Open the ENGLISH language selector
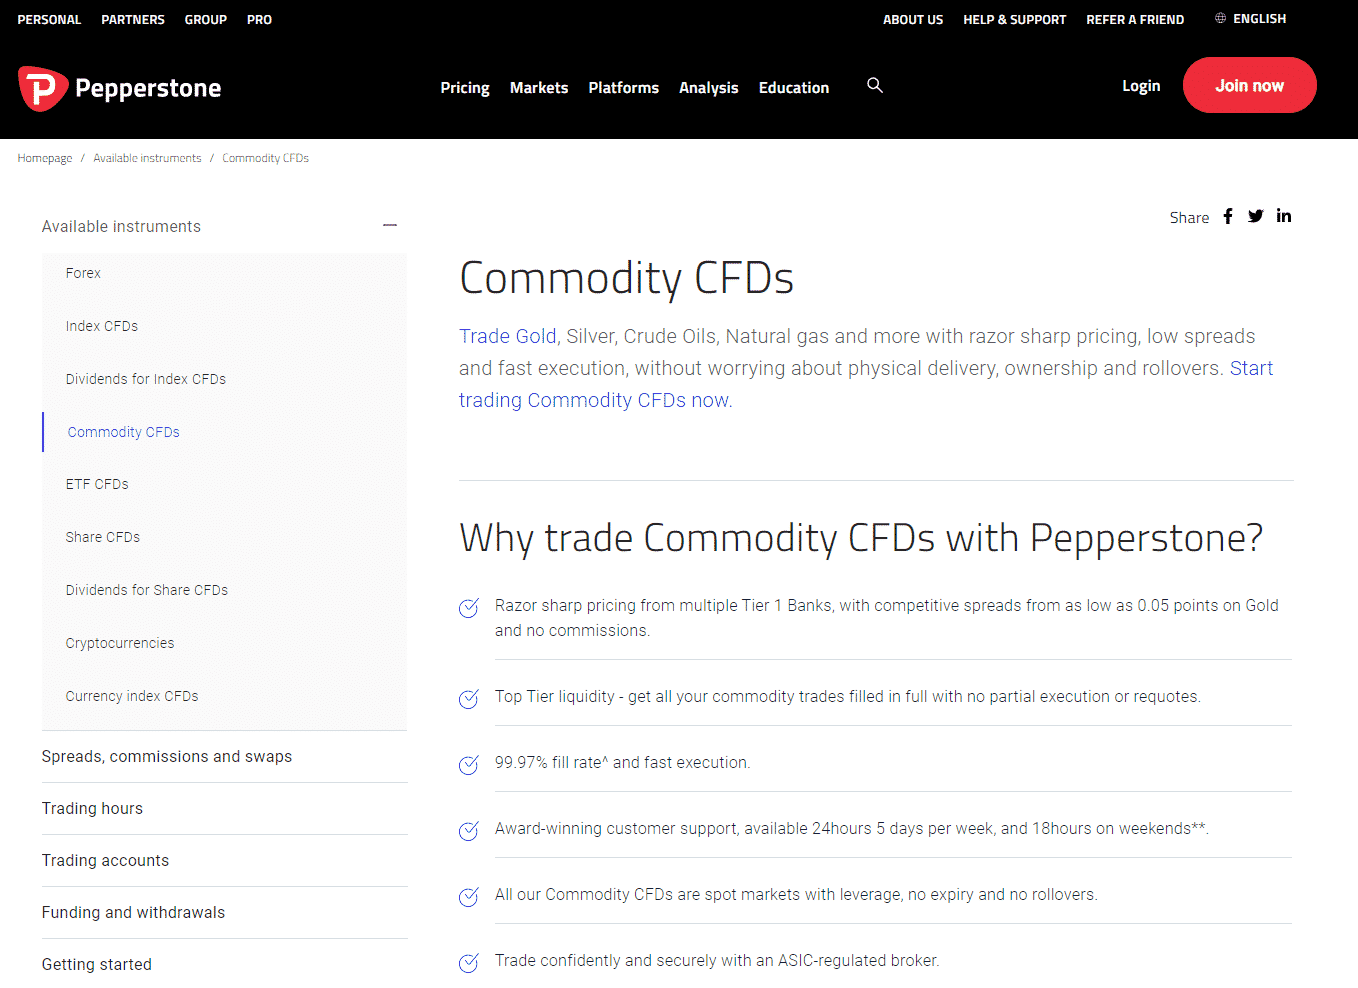1358x988 pixels. point(1259,19)
